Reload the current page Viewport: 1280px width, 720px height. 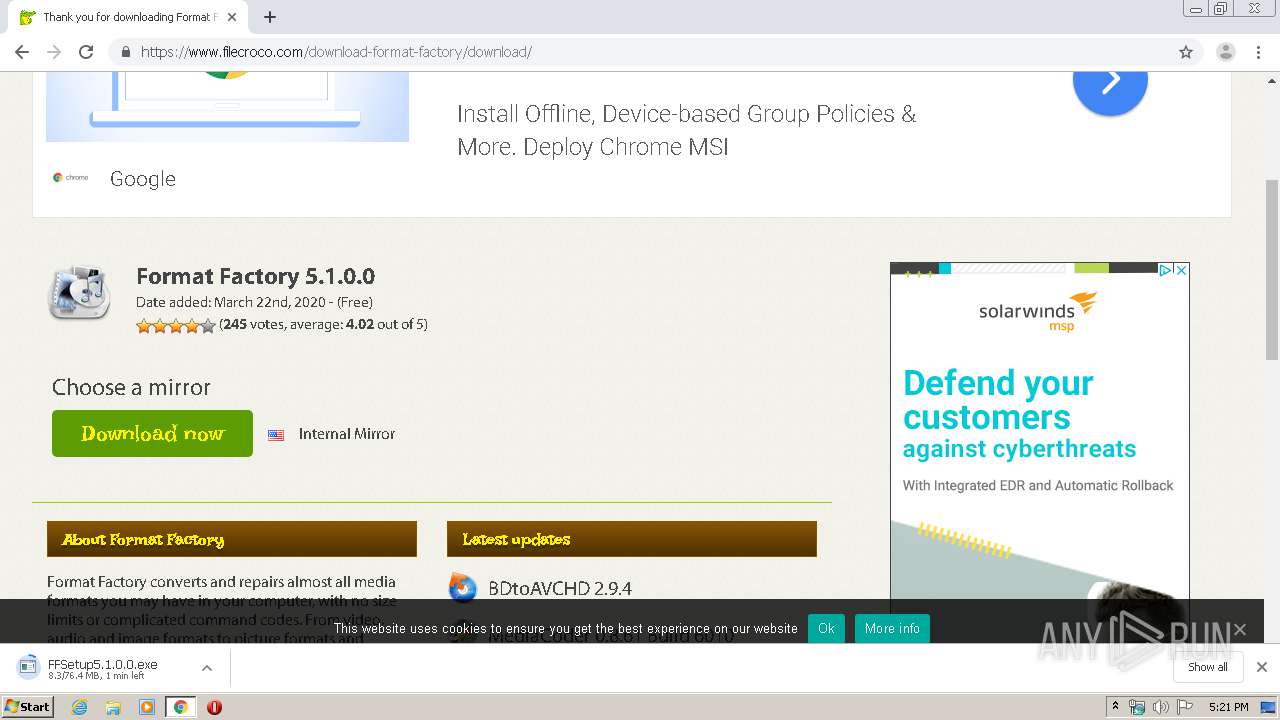coord(86,52)
